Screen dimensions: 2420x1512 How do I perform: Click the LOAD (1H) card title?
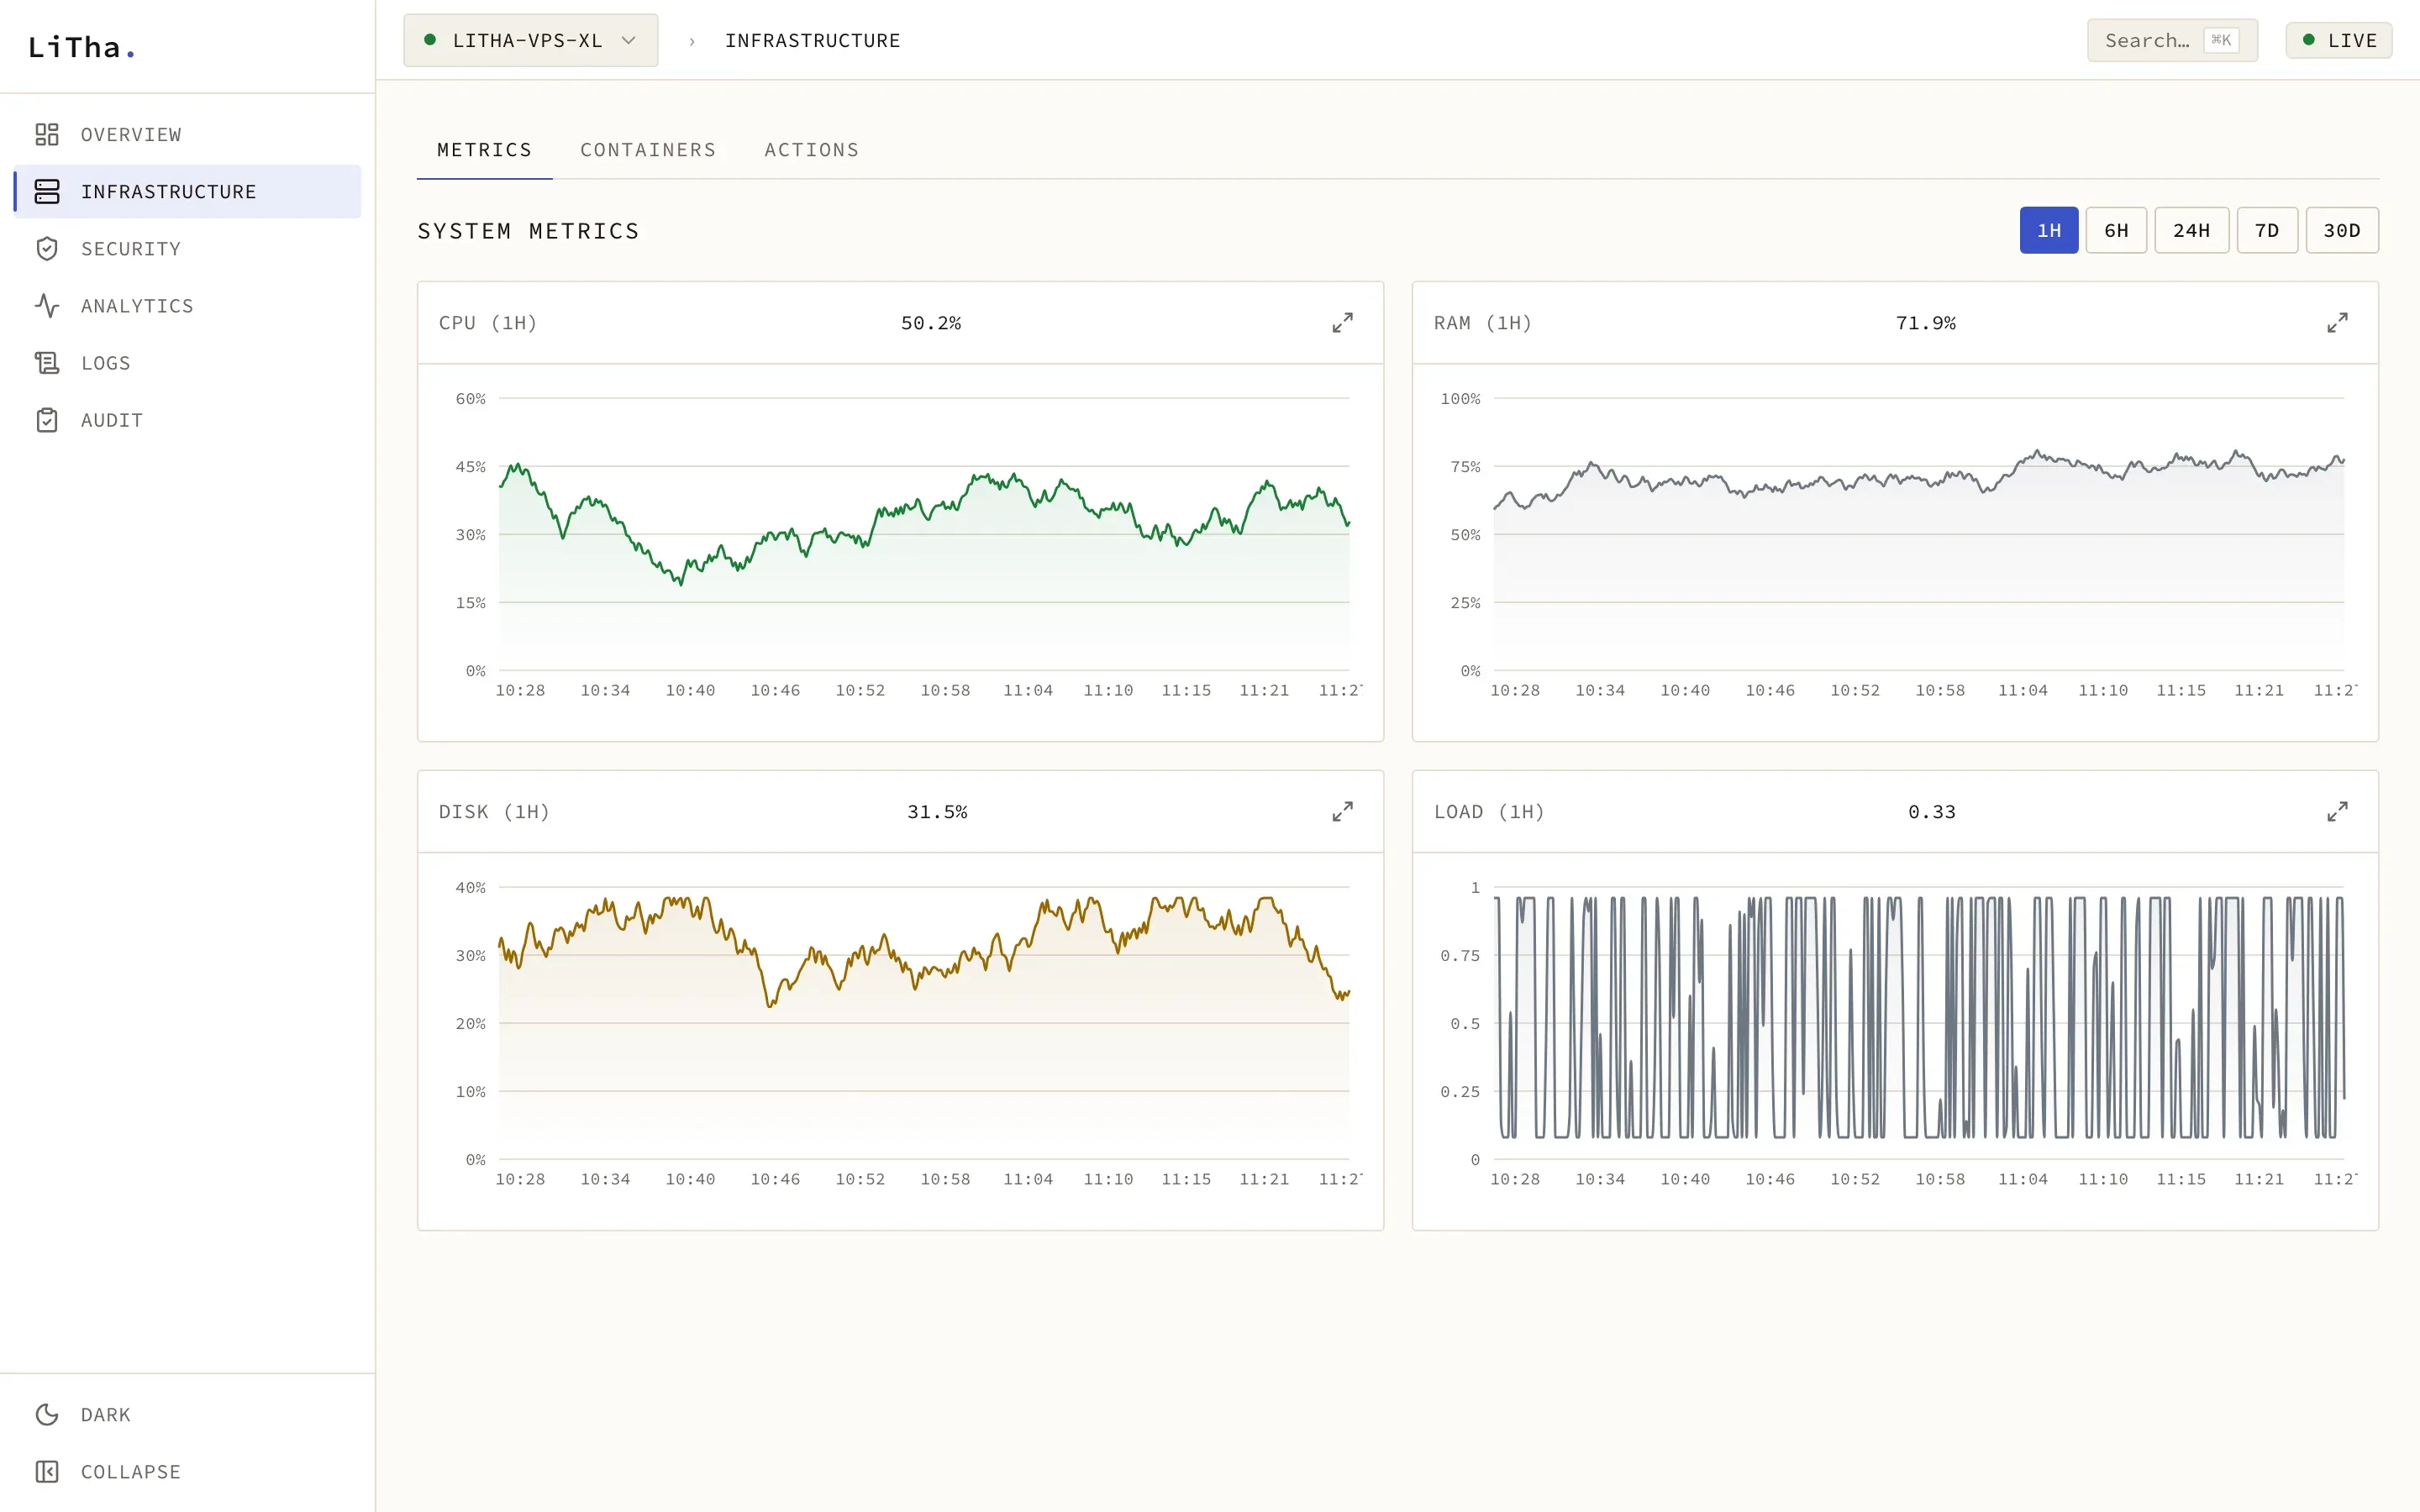pyautogui.click(x=1489, y=812)
